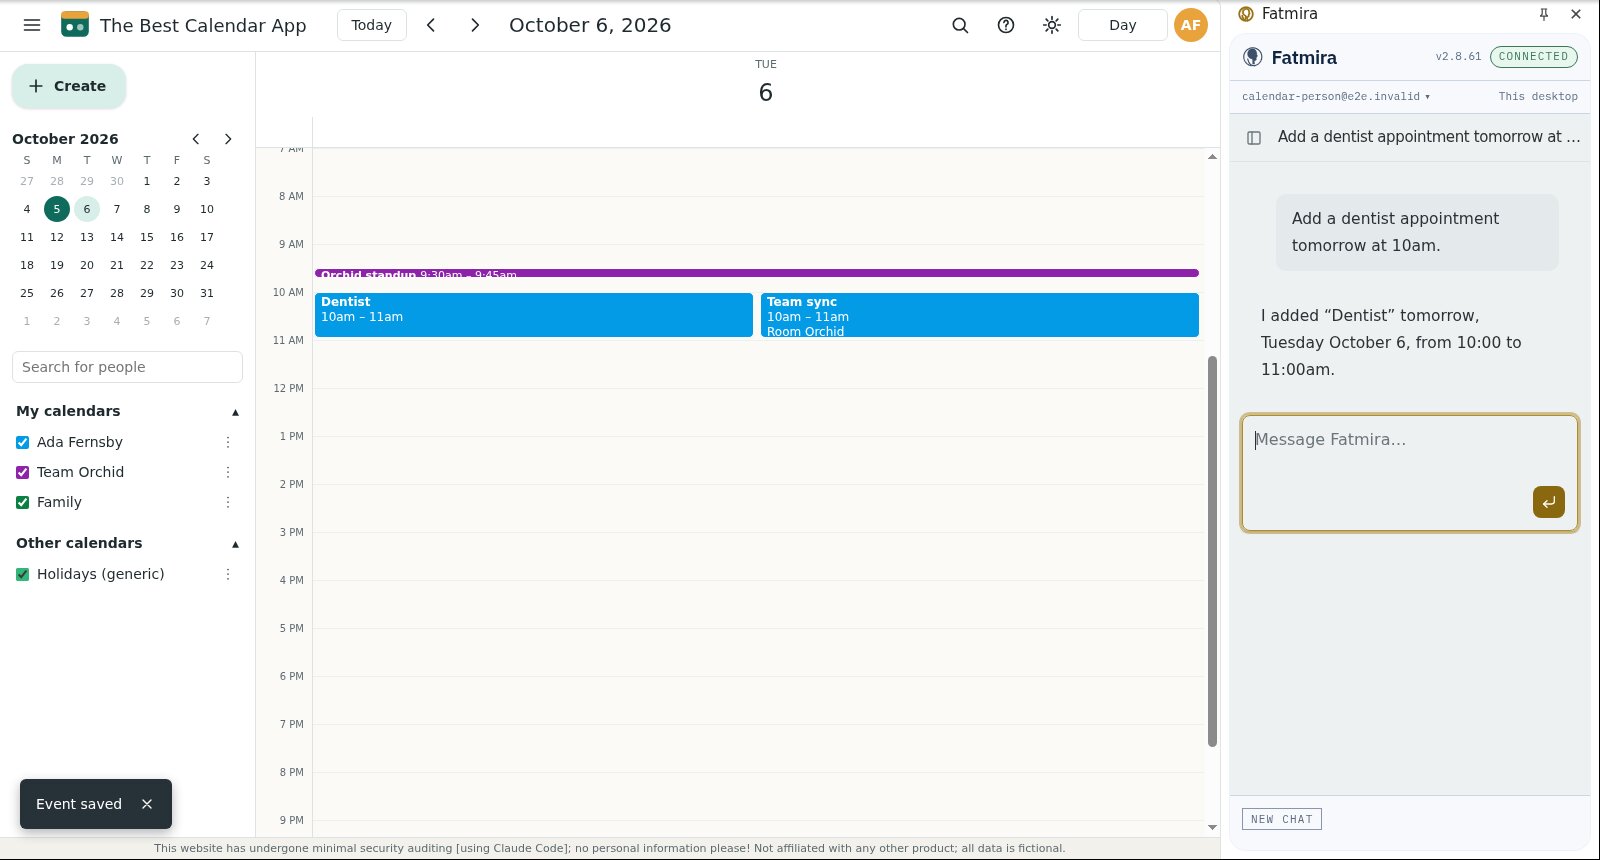Focus the Message Fatmira text box
This screenshot has height=860, width=1600.
click(1410, 473)
